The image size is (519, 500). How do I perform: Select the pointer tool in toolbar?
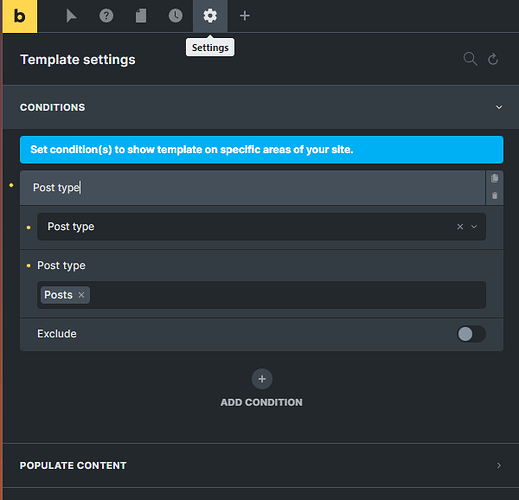click(71, 16)
